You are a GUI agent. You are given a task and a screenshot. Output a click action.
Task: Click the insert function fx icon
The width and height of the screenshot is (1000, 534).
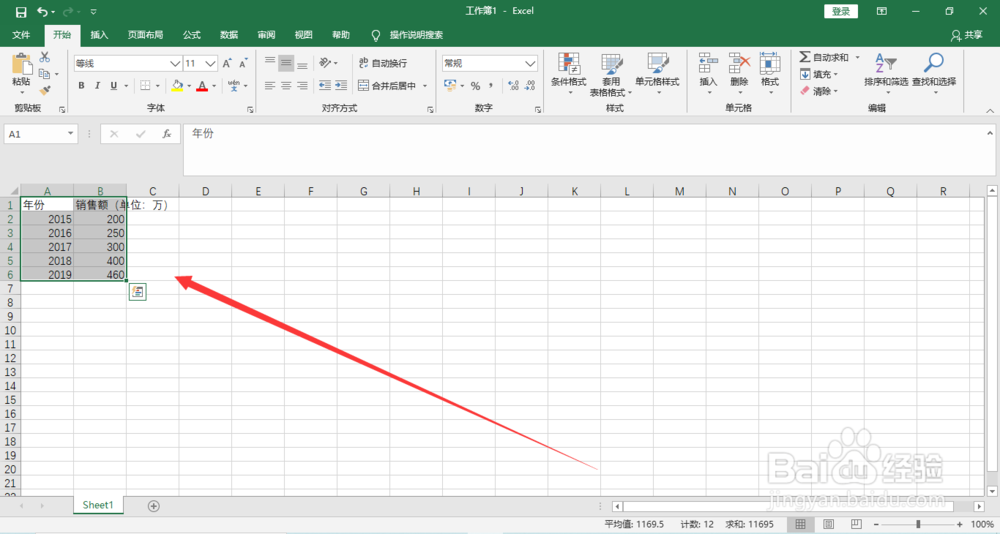tap(166, 134)
